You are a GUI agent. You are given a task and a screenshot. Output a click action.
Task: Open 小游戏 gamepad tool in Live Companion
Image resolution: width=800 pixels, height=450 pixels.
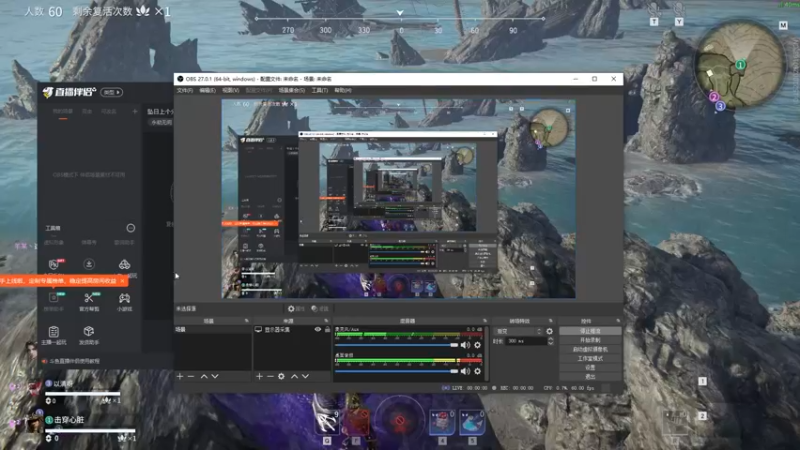coord(124,301)
